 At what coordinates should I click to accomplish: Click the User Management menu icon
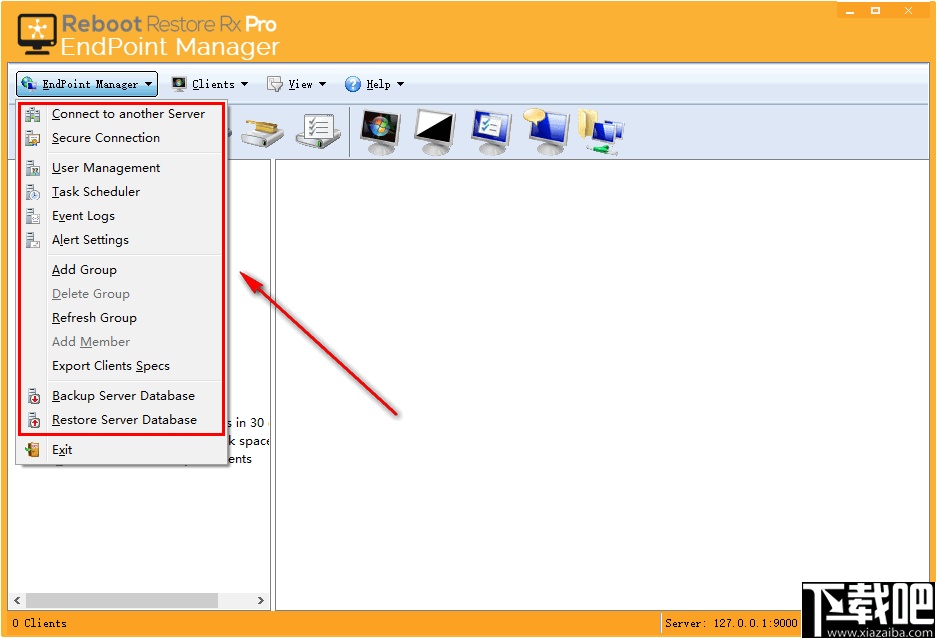(33, 168)
